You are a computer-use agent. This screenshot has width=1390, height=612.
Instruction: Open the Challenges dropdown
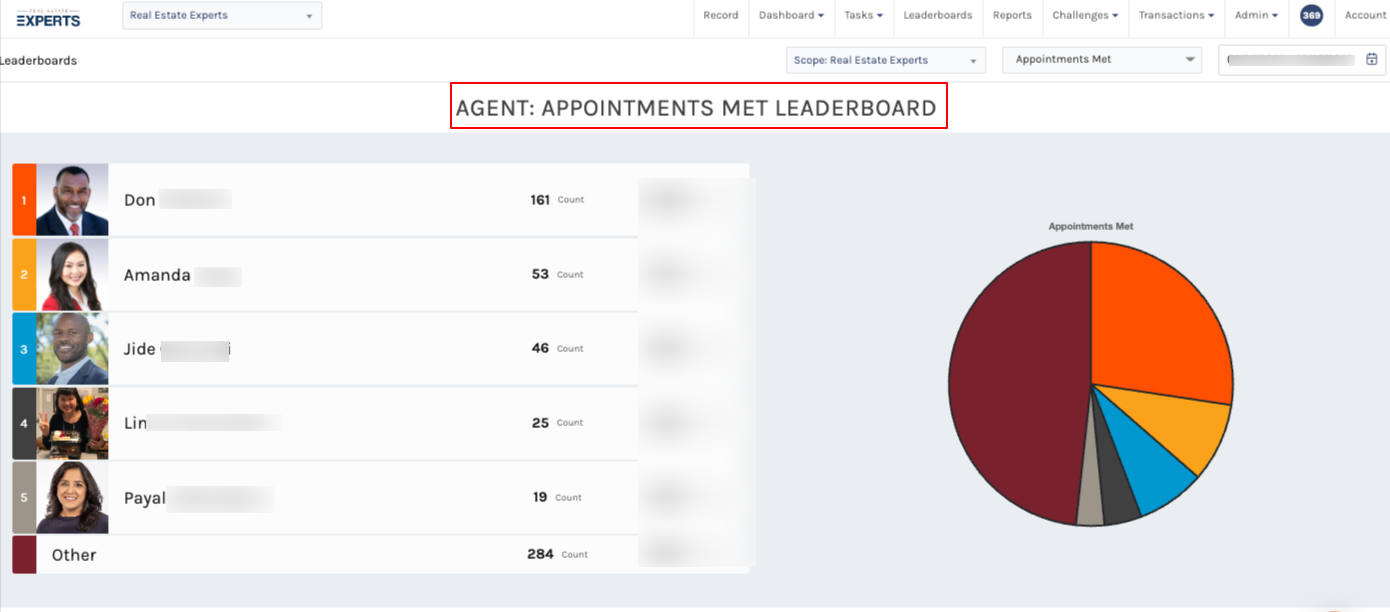(x=1085, y=16)
